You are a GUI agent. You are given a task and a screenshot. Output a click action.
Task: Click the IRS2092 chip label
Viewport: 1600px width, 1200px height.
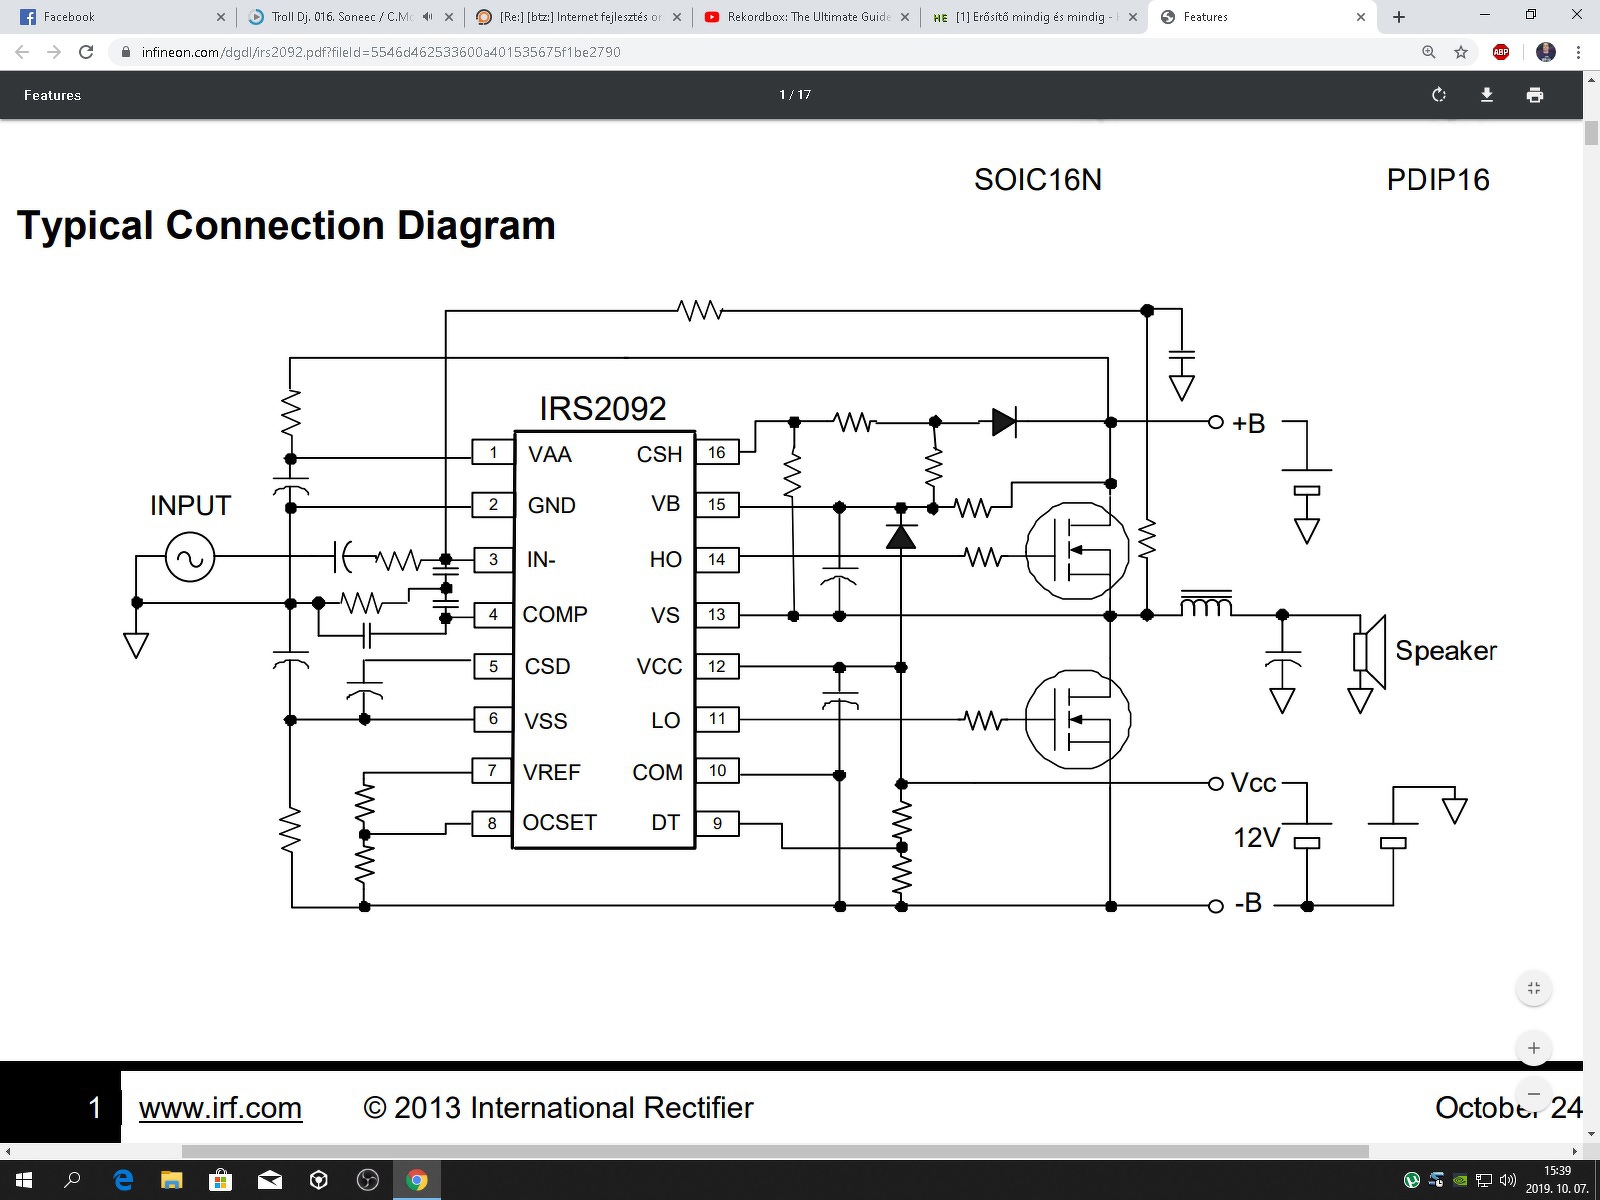click(602, 408)
